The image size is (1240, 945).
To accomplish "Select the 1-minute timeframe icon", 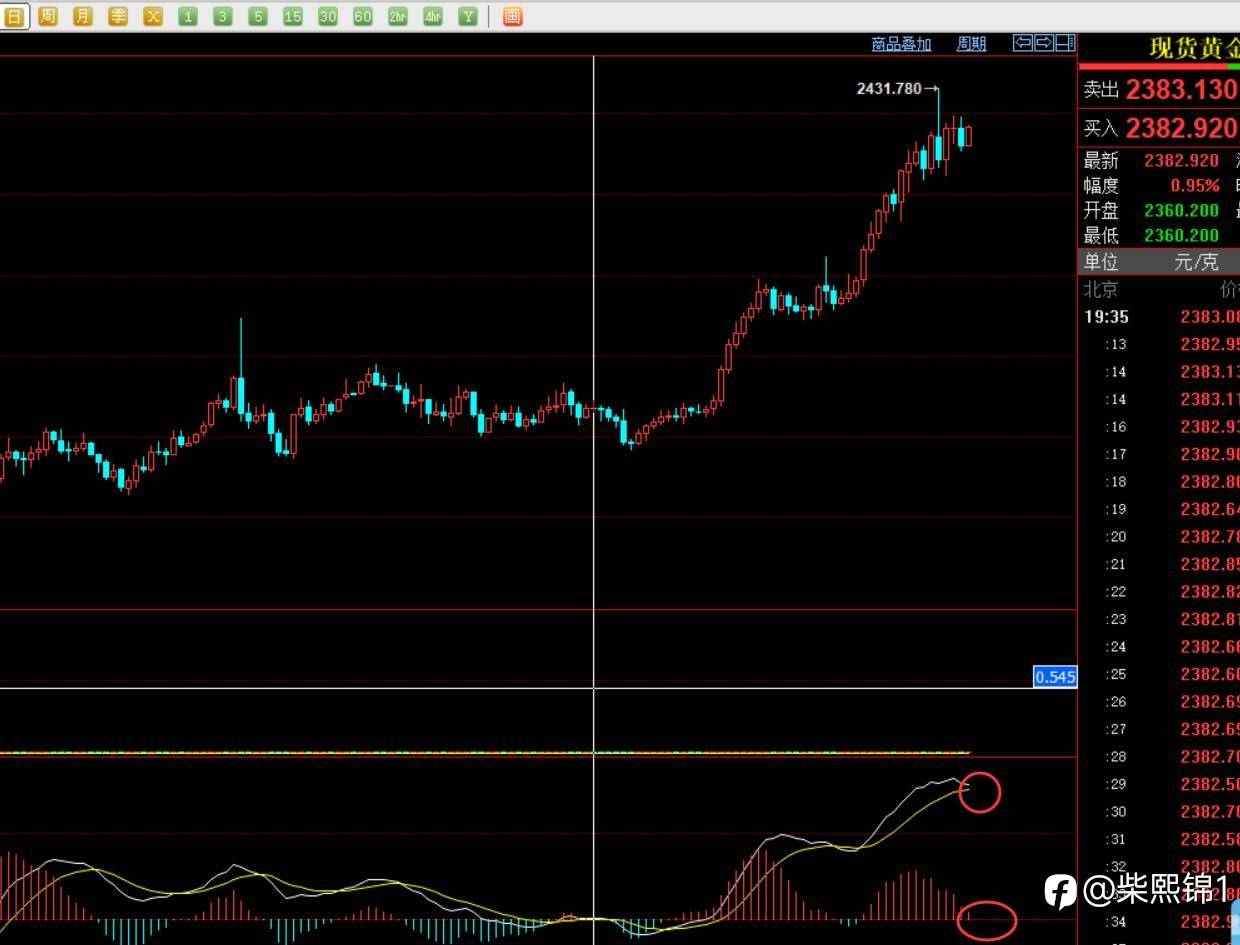I will (x=188, y=16).
